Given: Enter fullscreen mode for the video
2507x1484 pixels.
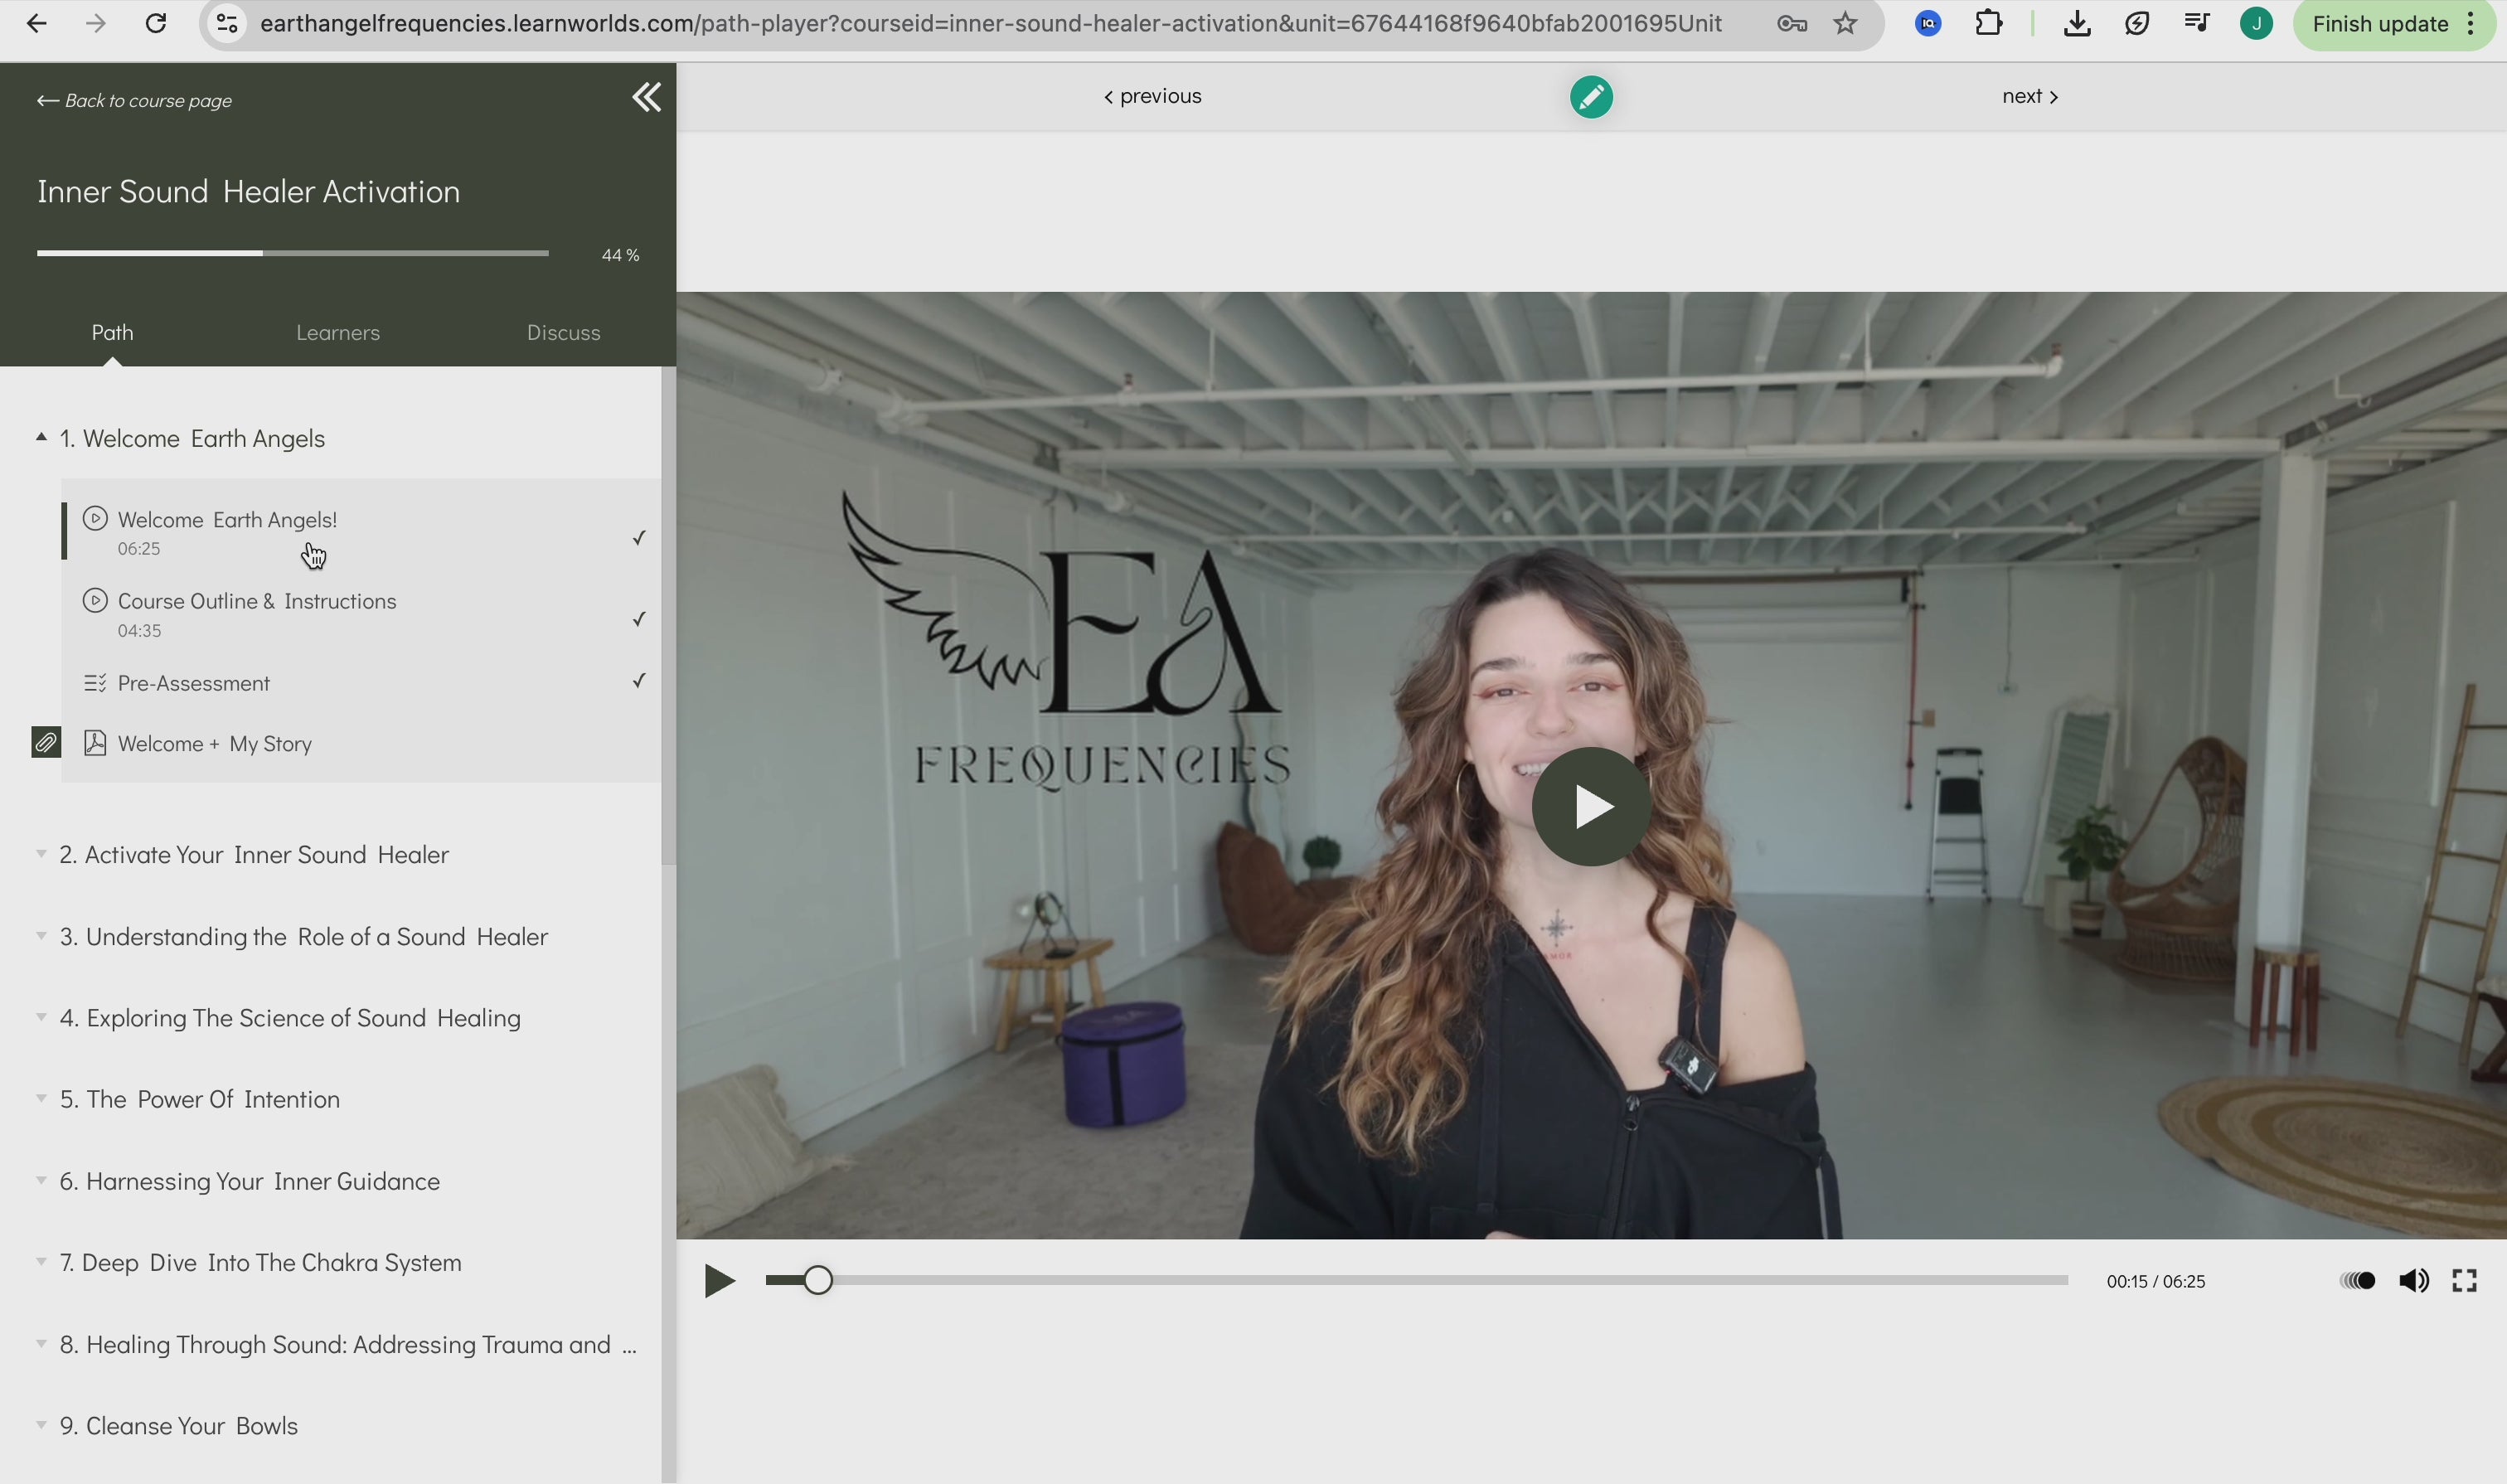Looking at the screenshot, I should [2464, 1281].
